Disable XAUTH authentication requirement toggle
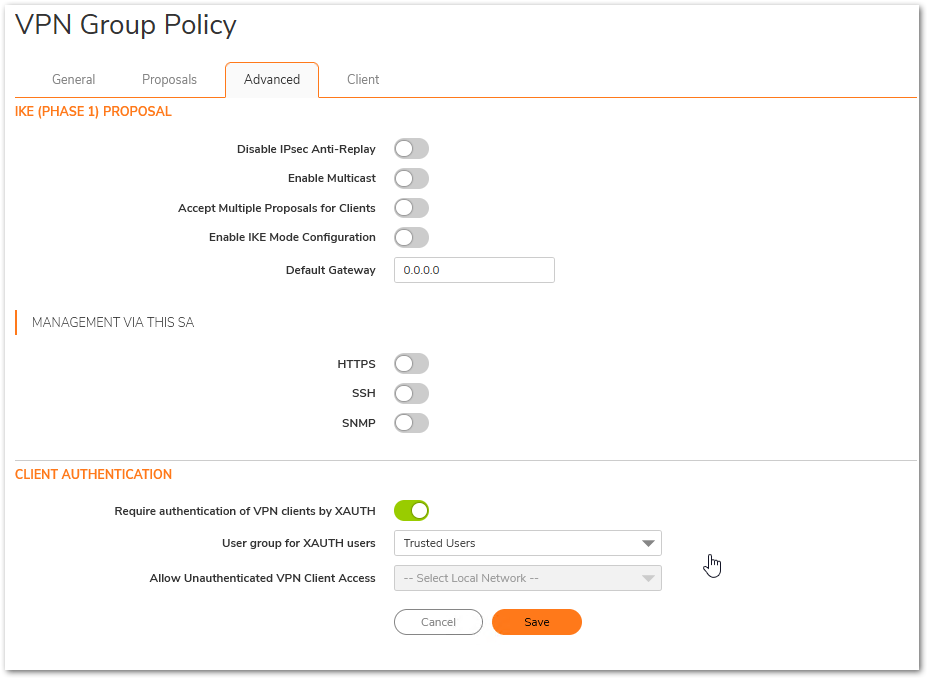 click(411, 511)
